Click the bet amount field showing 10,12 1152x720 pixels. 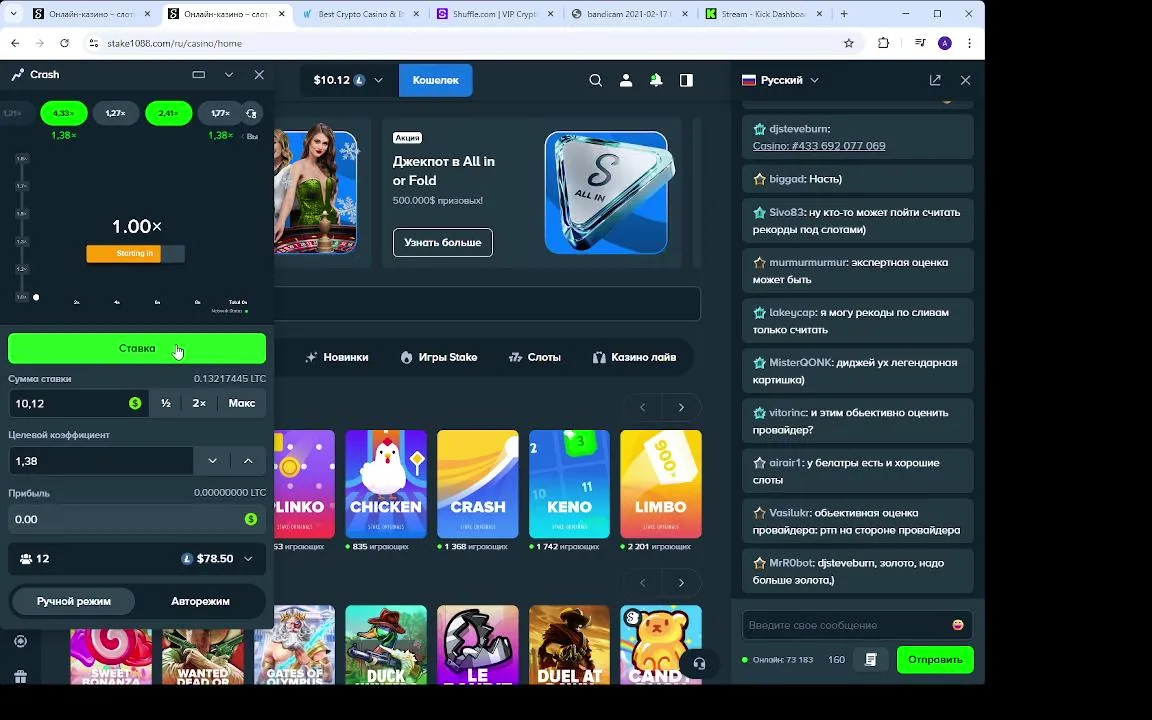pos(78,403)
